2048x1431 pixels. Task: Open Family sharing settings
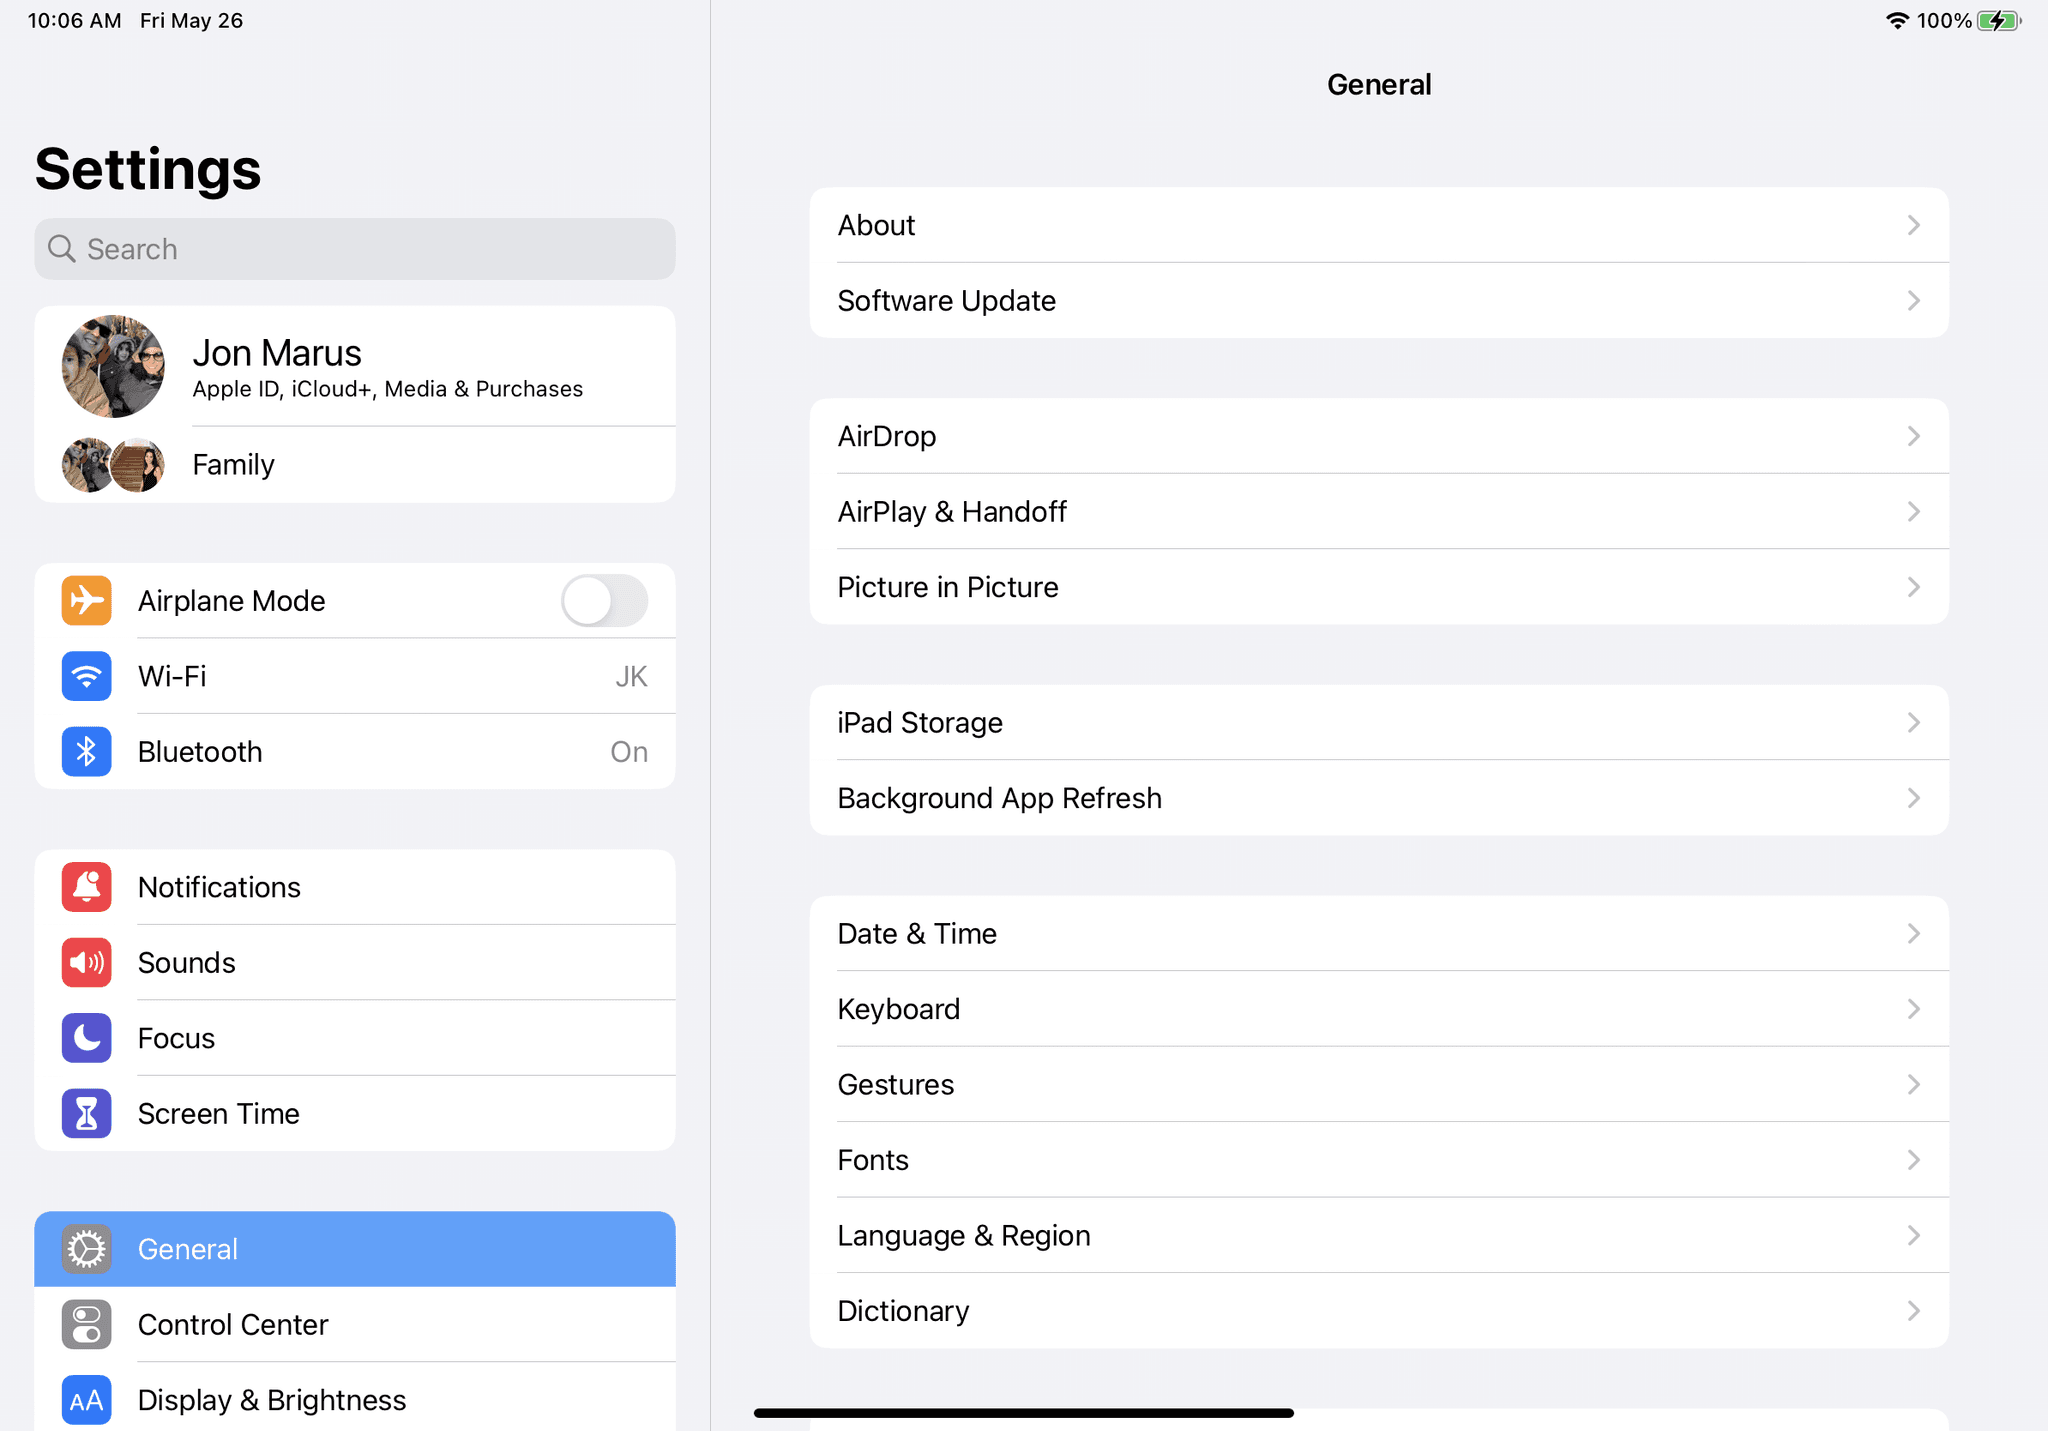click(x=355, y=465)
